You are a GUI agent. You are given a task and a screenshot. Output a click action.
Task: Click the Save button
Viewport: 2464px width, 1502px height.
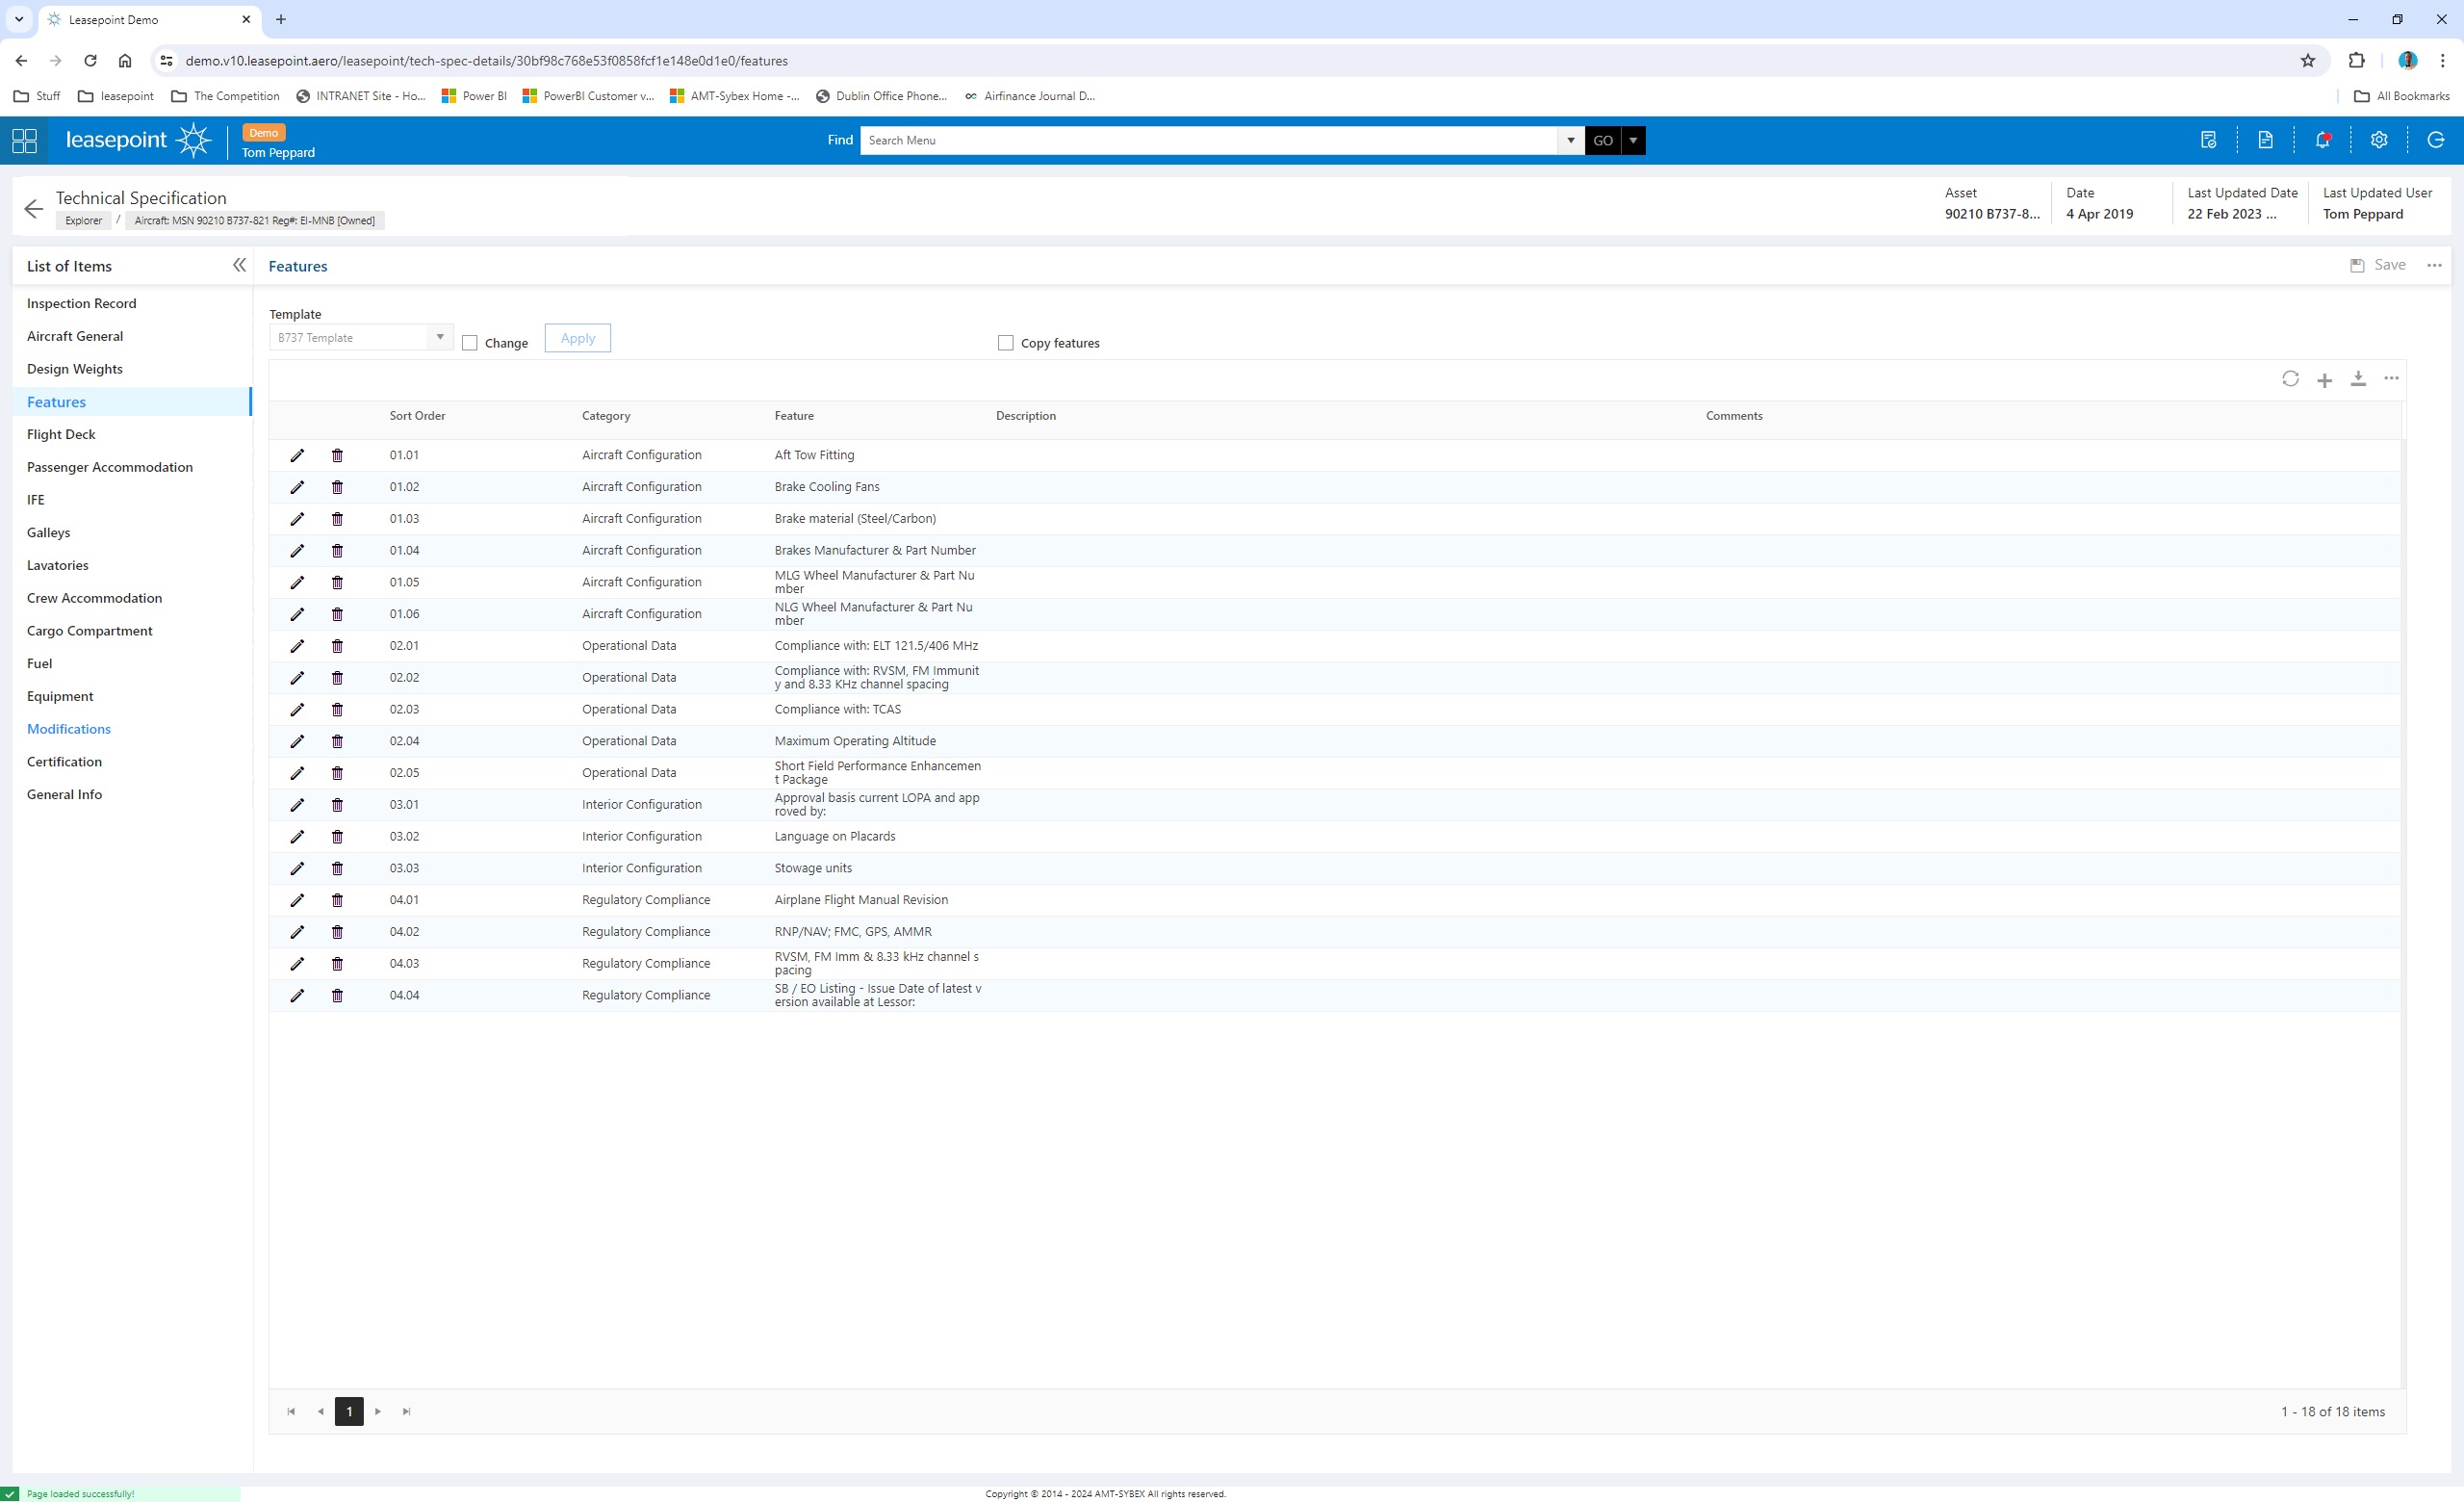2378,265
